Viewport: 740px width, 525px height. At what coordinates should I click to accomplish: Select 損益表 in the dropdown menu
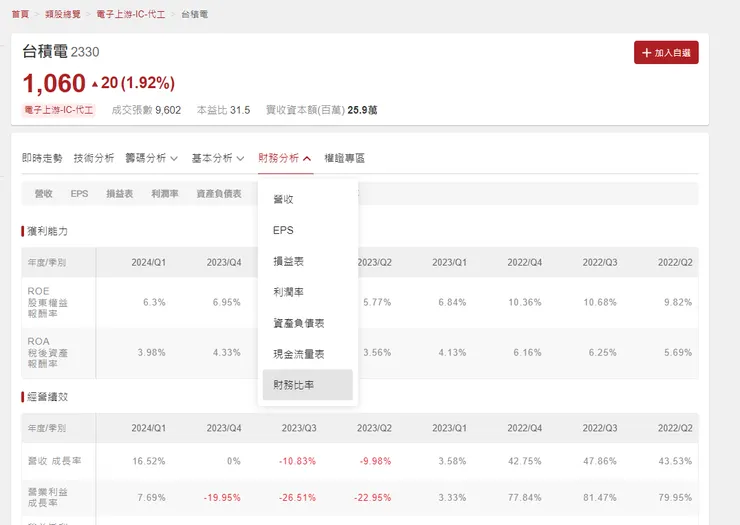[x=308, y=261]
